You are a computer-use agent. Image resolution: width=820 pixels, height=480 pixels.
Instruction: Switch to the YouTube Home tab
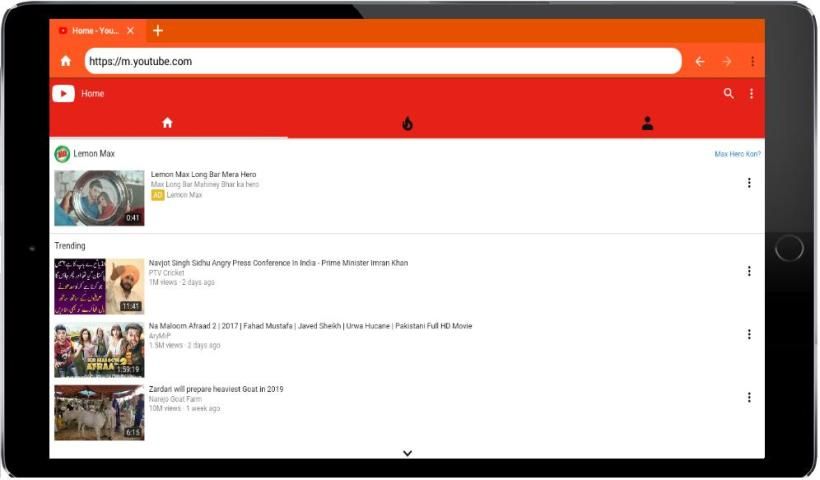point(167,123)
